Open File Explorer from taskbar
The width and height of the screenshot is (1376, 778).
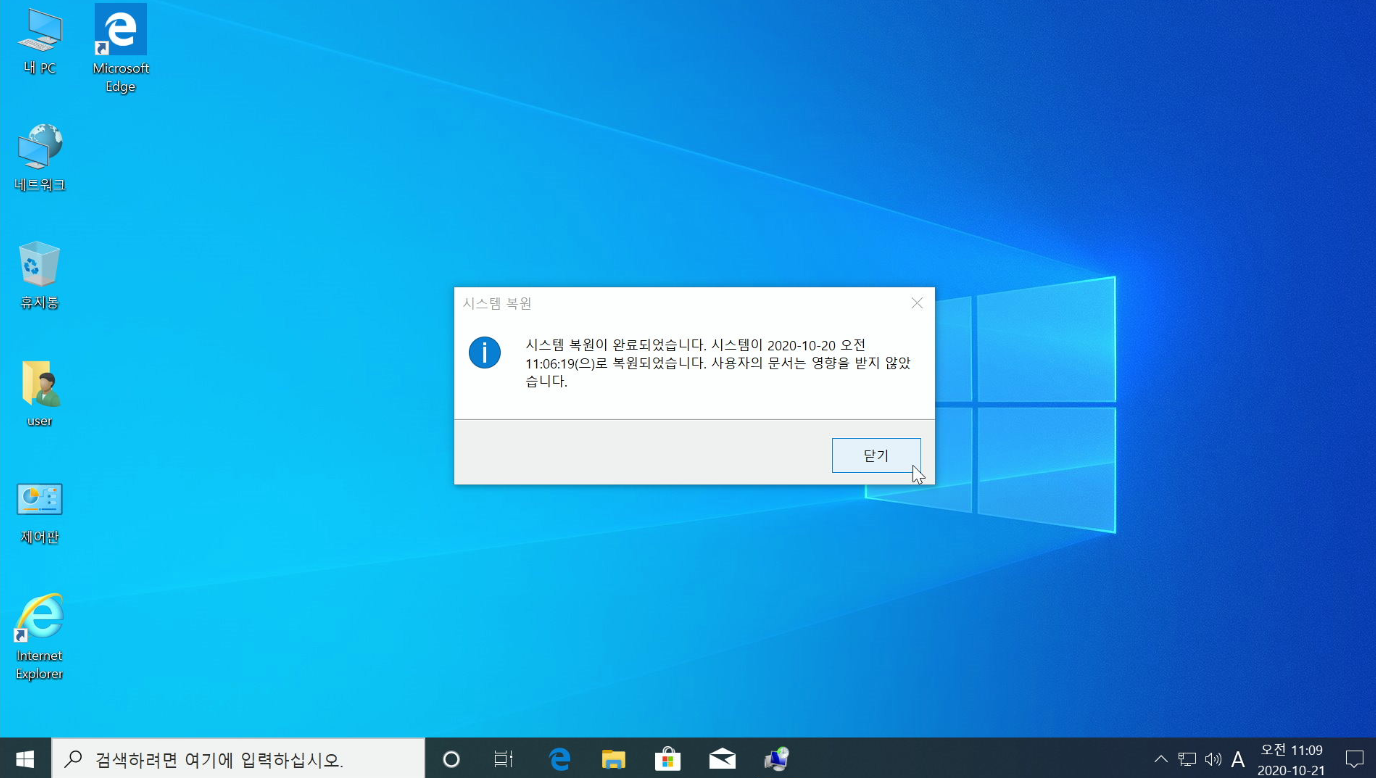(613, 759)
